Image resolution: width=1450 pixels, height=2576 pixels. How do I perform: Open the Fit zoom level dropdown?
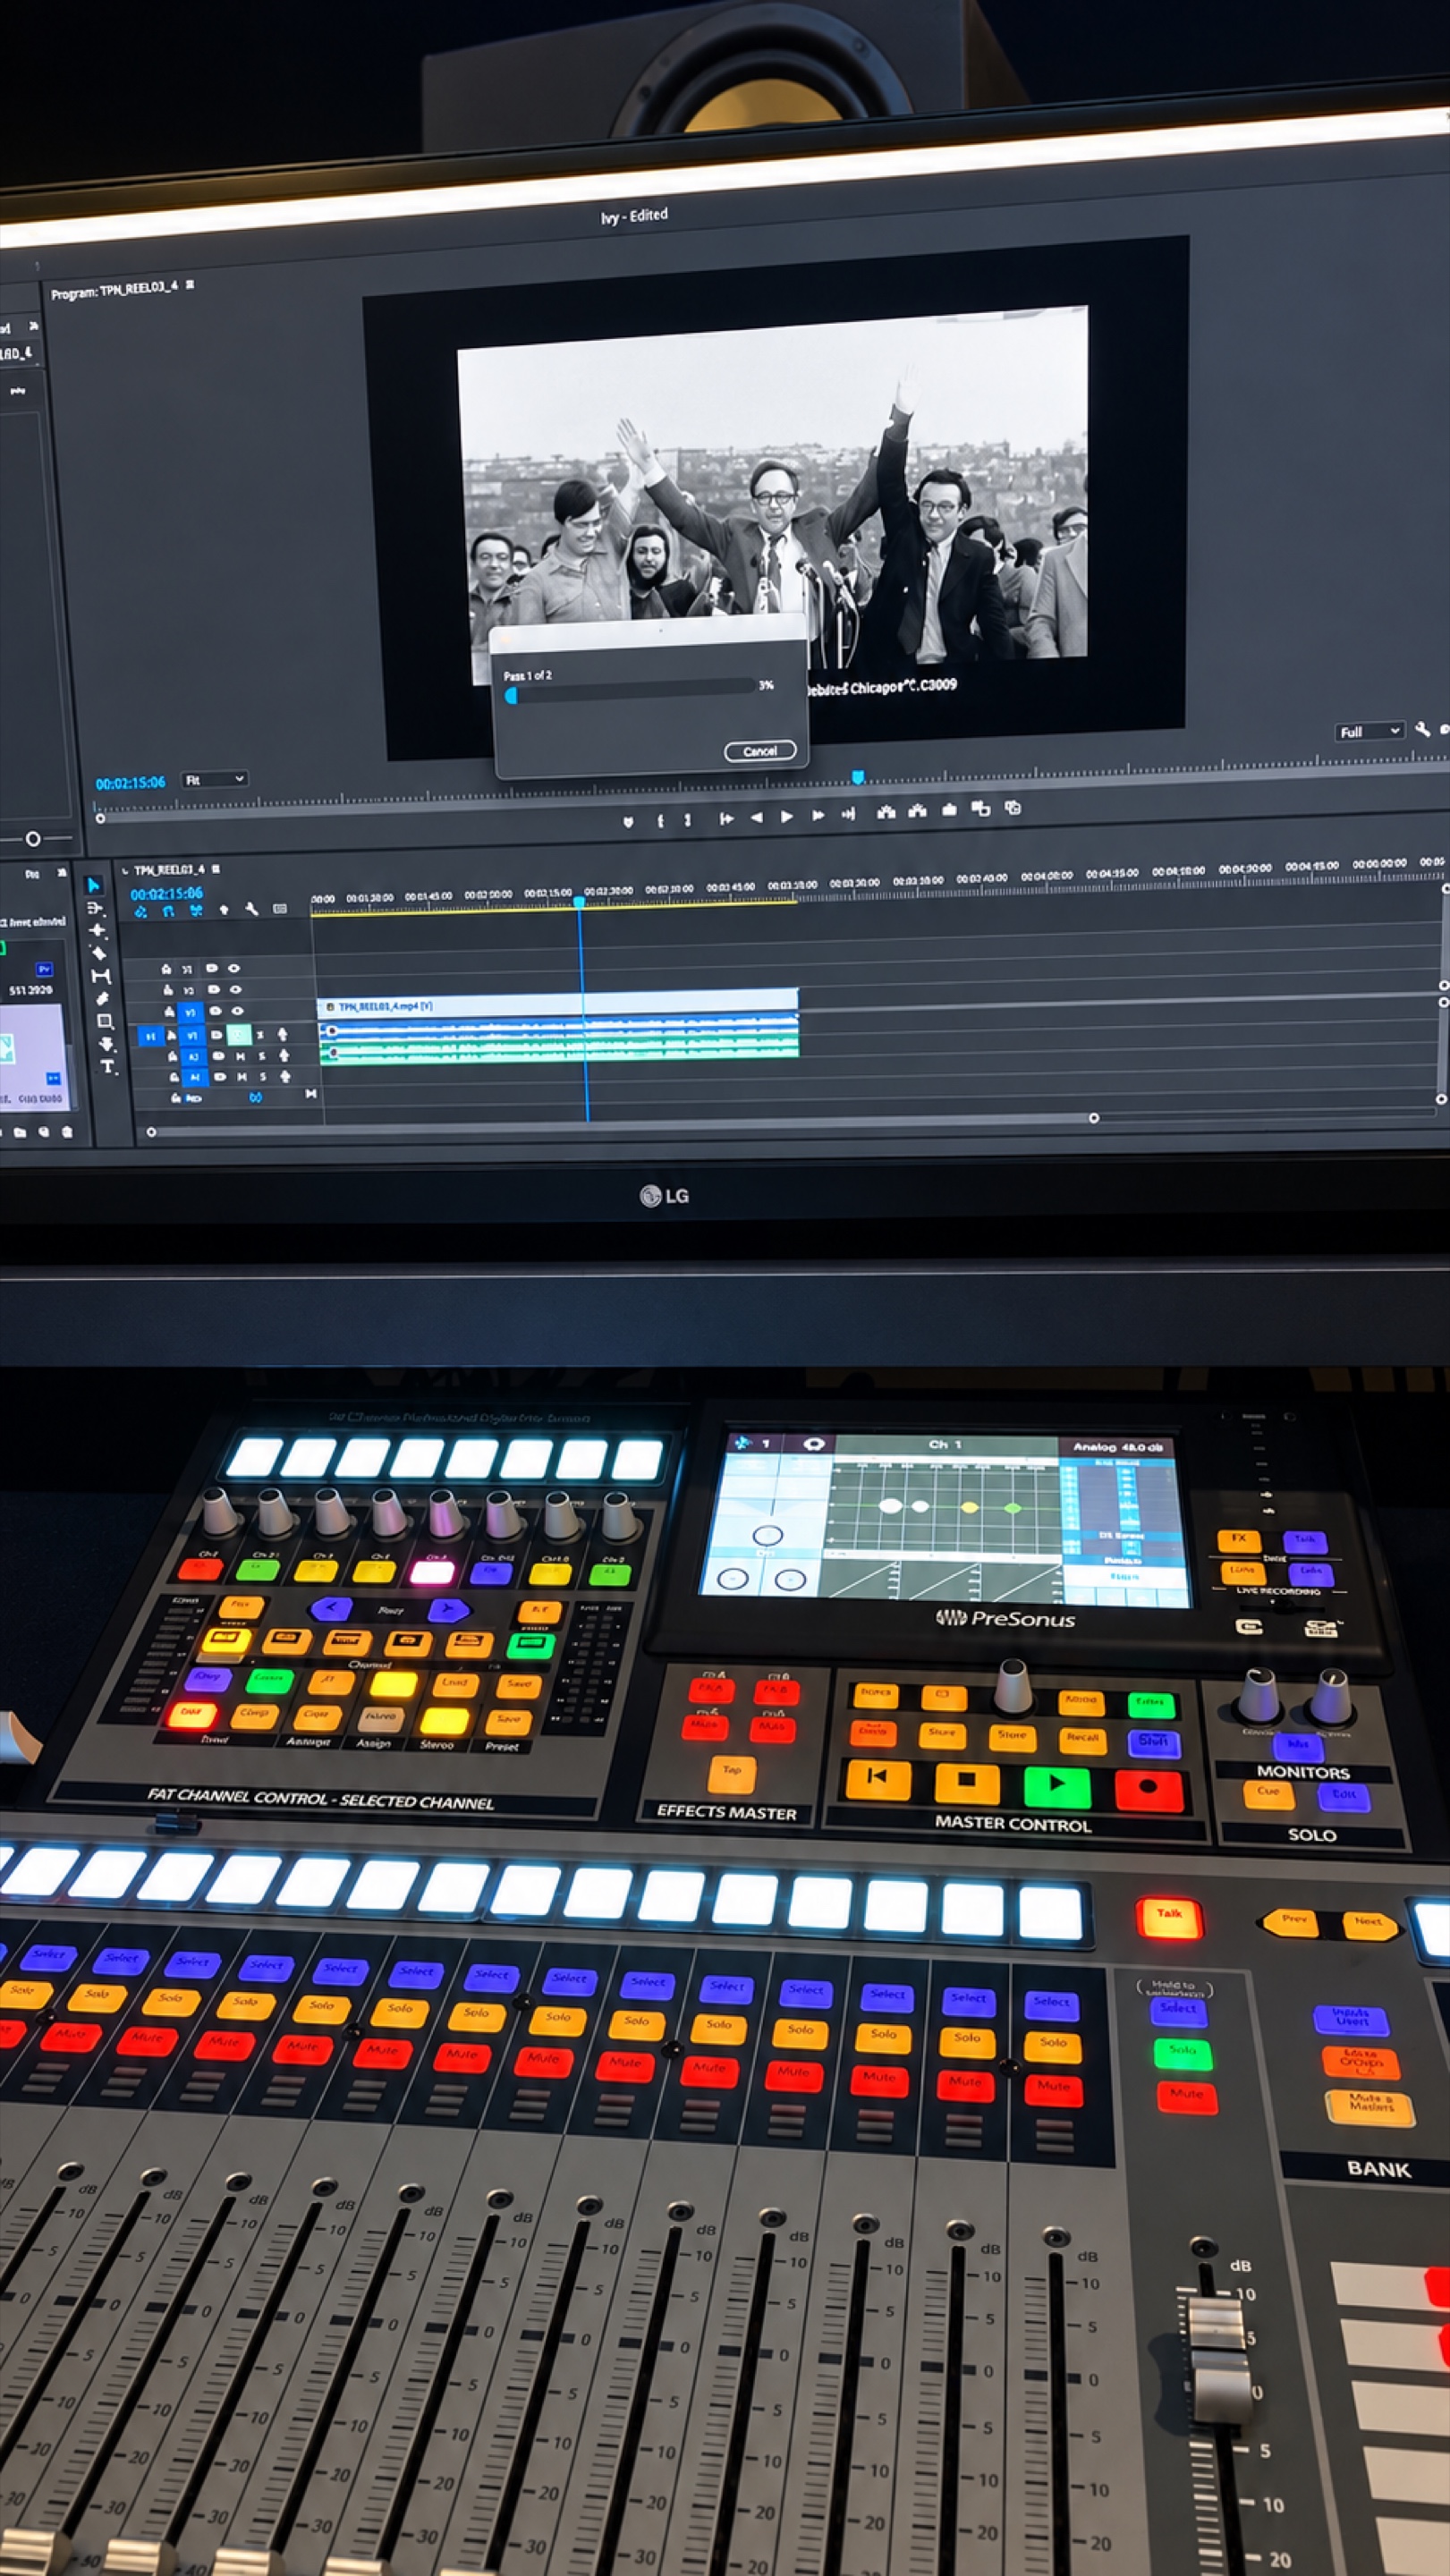[214, 779]
